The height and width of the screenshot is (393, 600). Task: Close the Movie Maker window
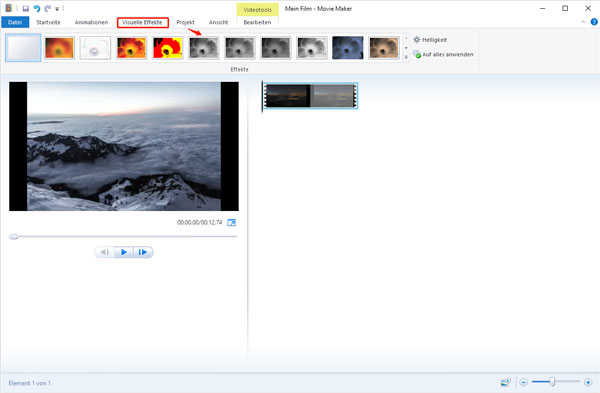tap(588, 8)
